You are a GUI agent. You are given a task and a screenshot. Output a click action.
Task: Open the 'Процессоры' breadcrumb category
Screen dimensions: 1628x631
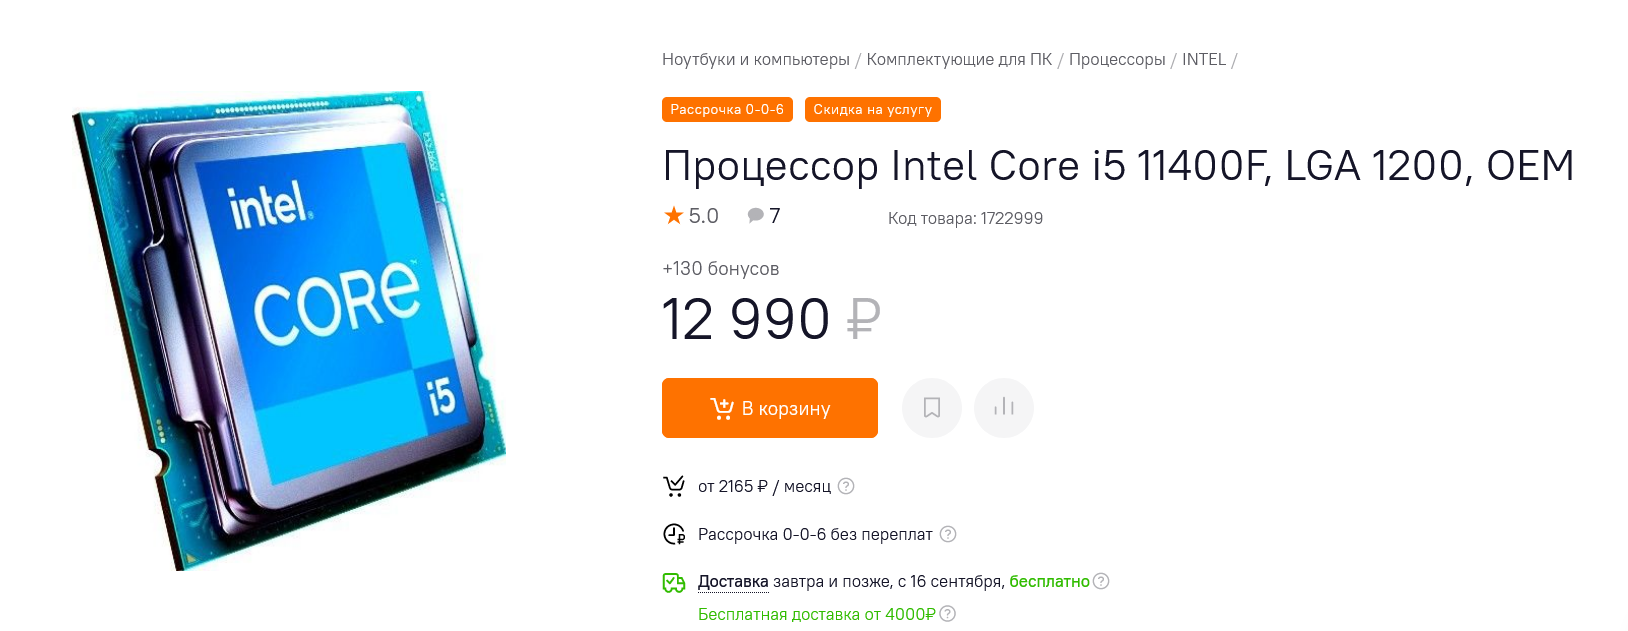click(1117, 60)
